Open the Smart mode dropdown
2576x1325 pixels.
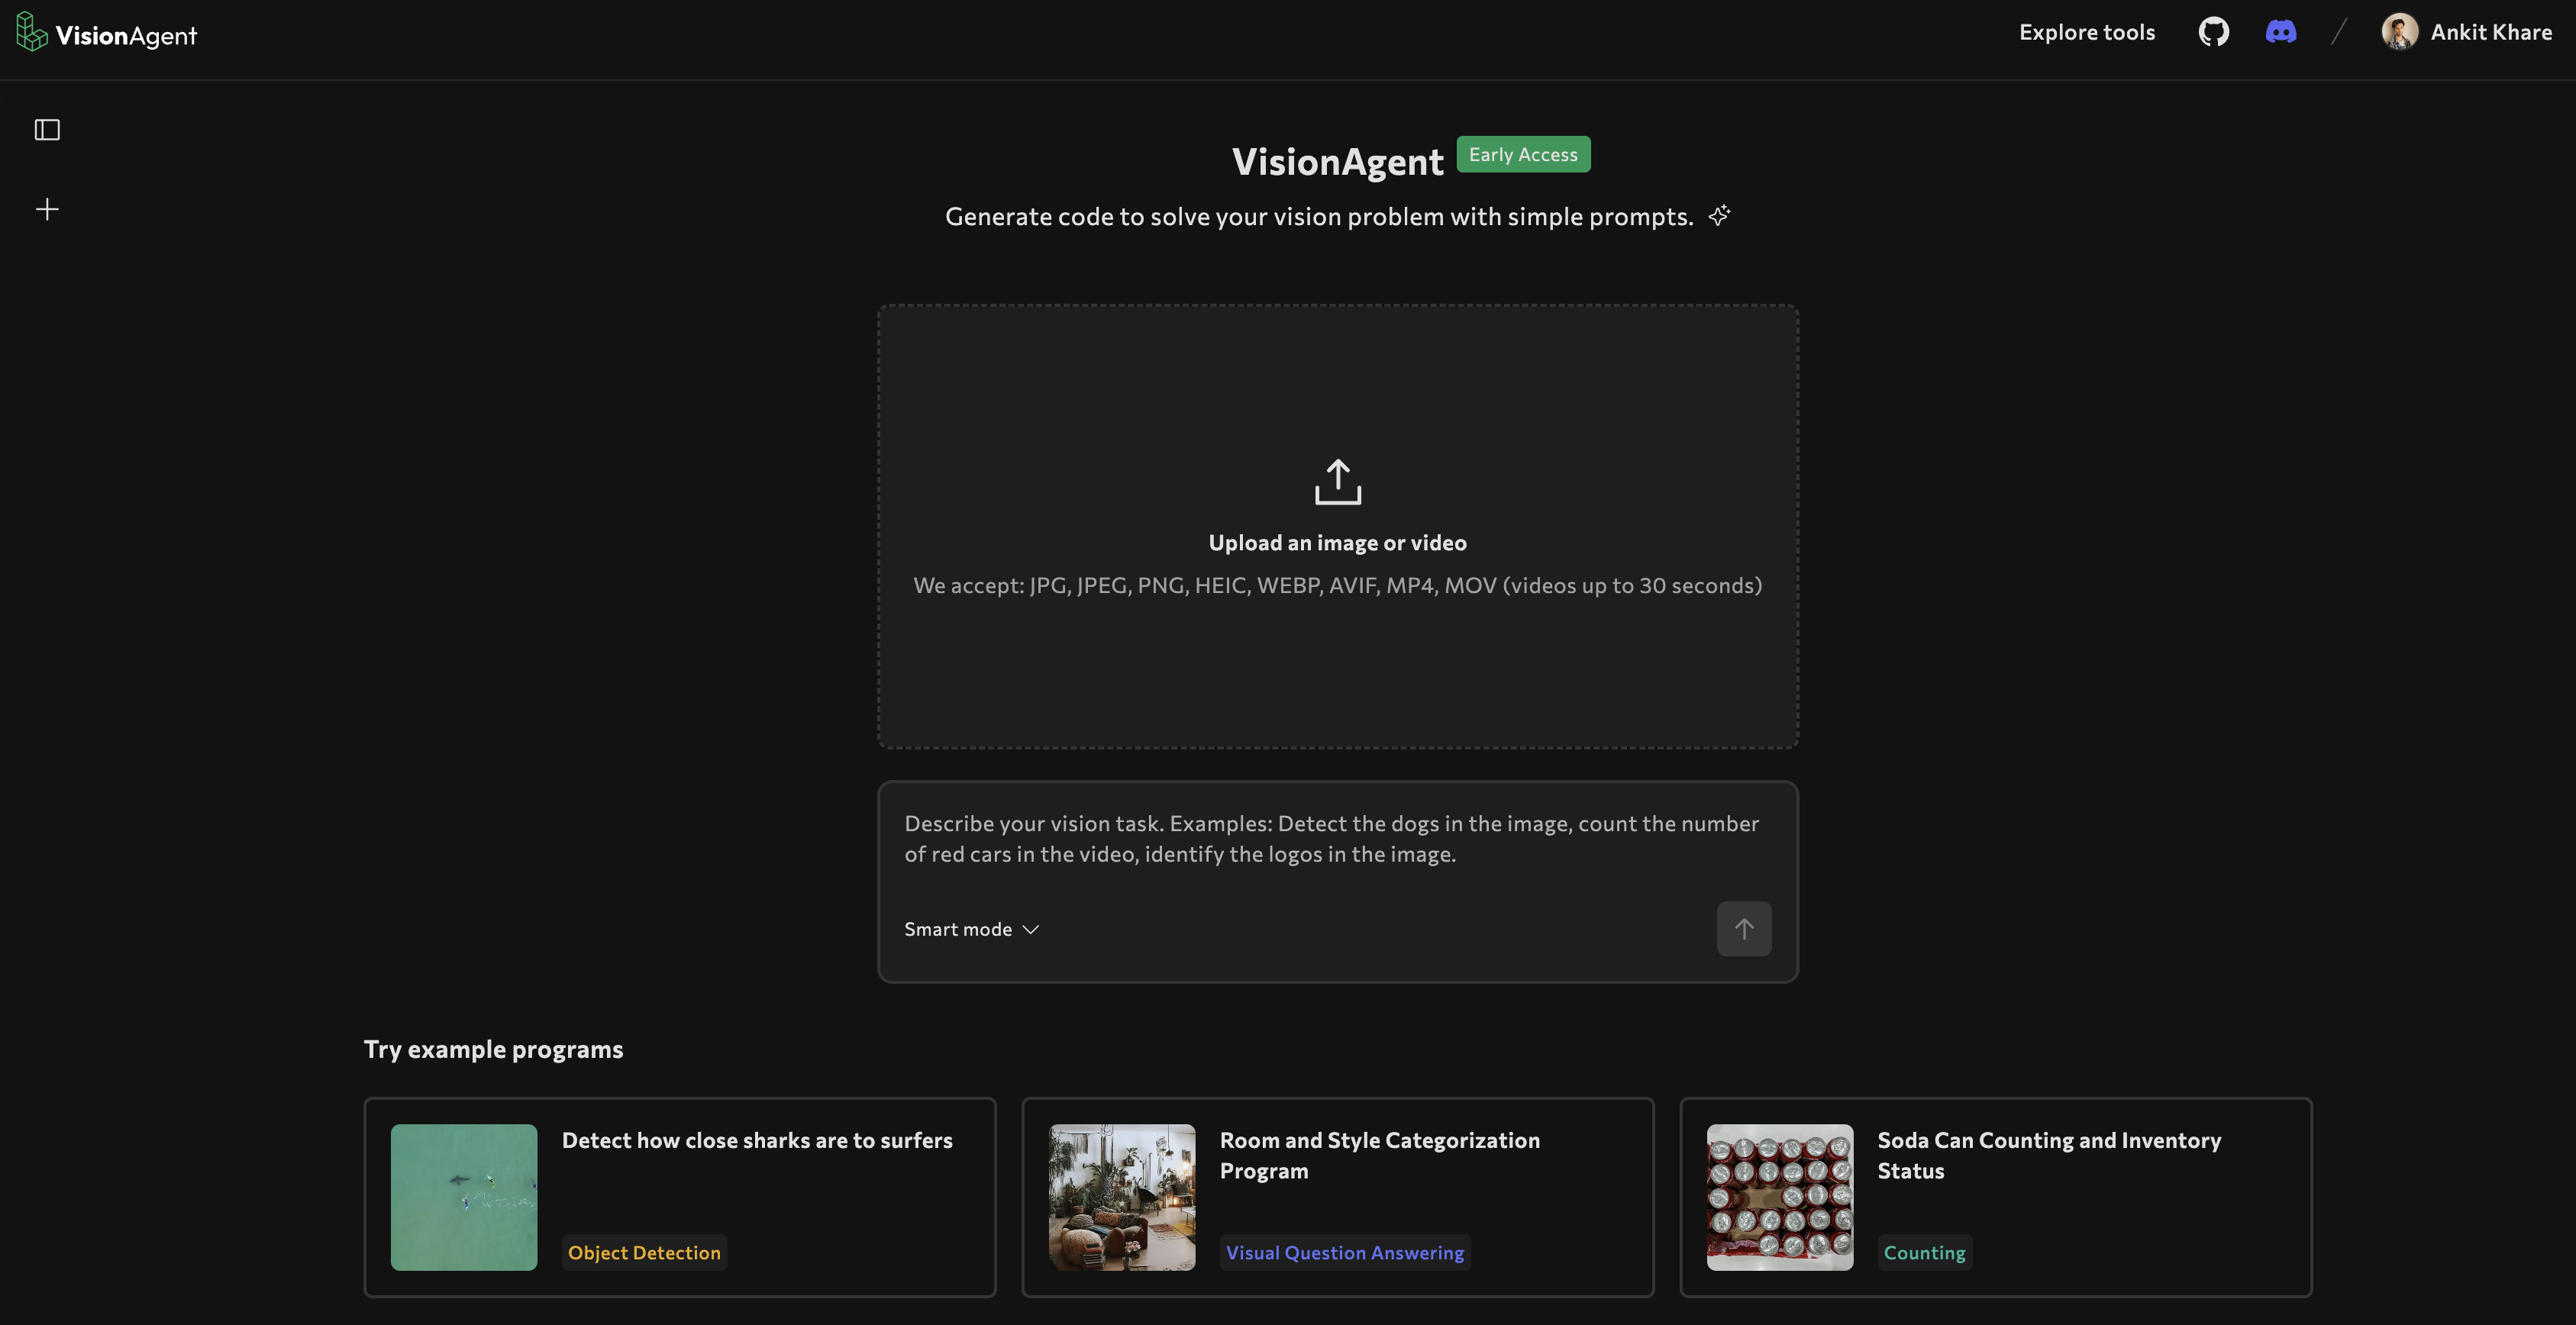click(x=971, y=930)
